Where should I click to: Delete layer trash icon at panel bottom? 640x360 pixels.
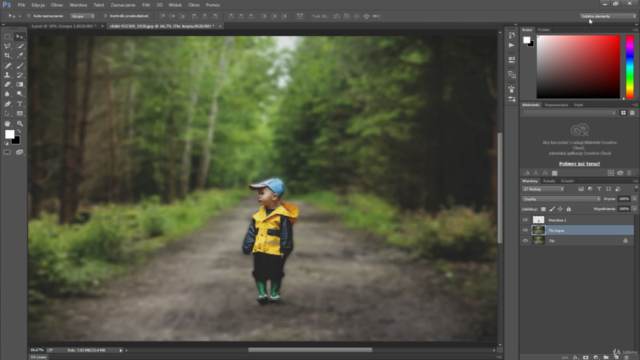coord(627,358)
